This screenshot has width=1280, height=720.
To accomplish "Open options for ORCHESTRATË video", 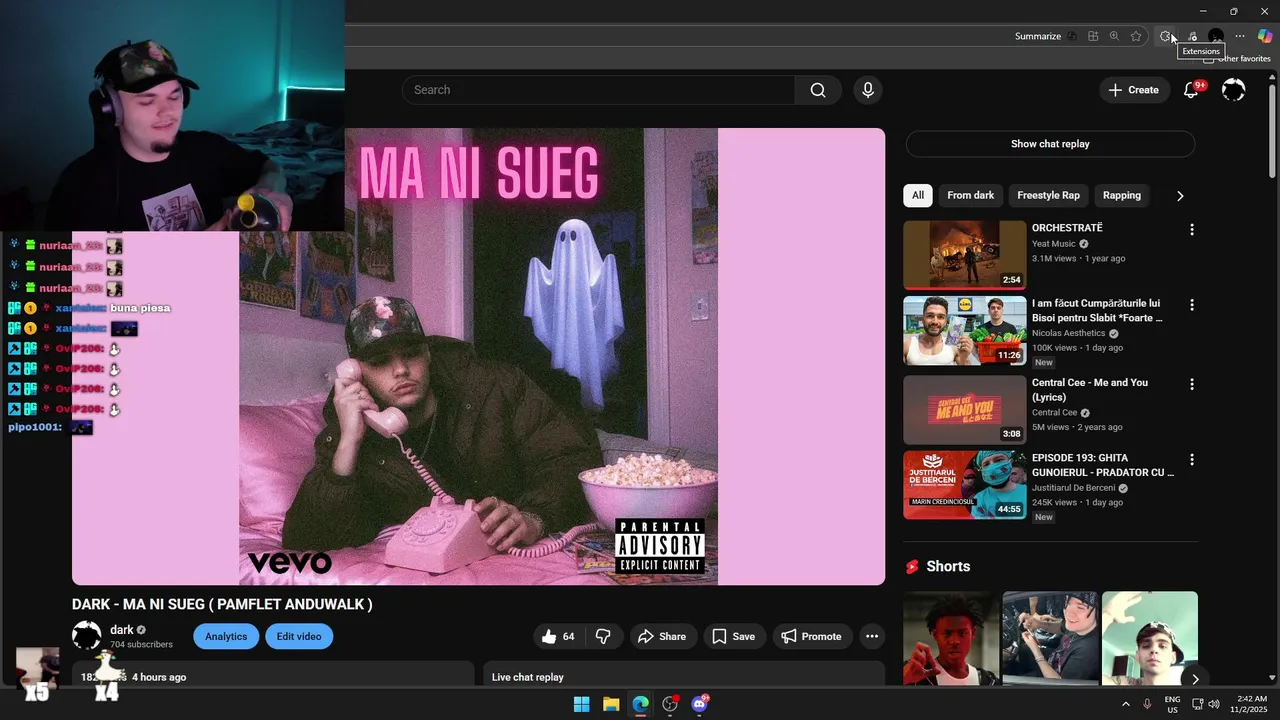I will [x=1191, y=230].
